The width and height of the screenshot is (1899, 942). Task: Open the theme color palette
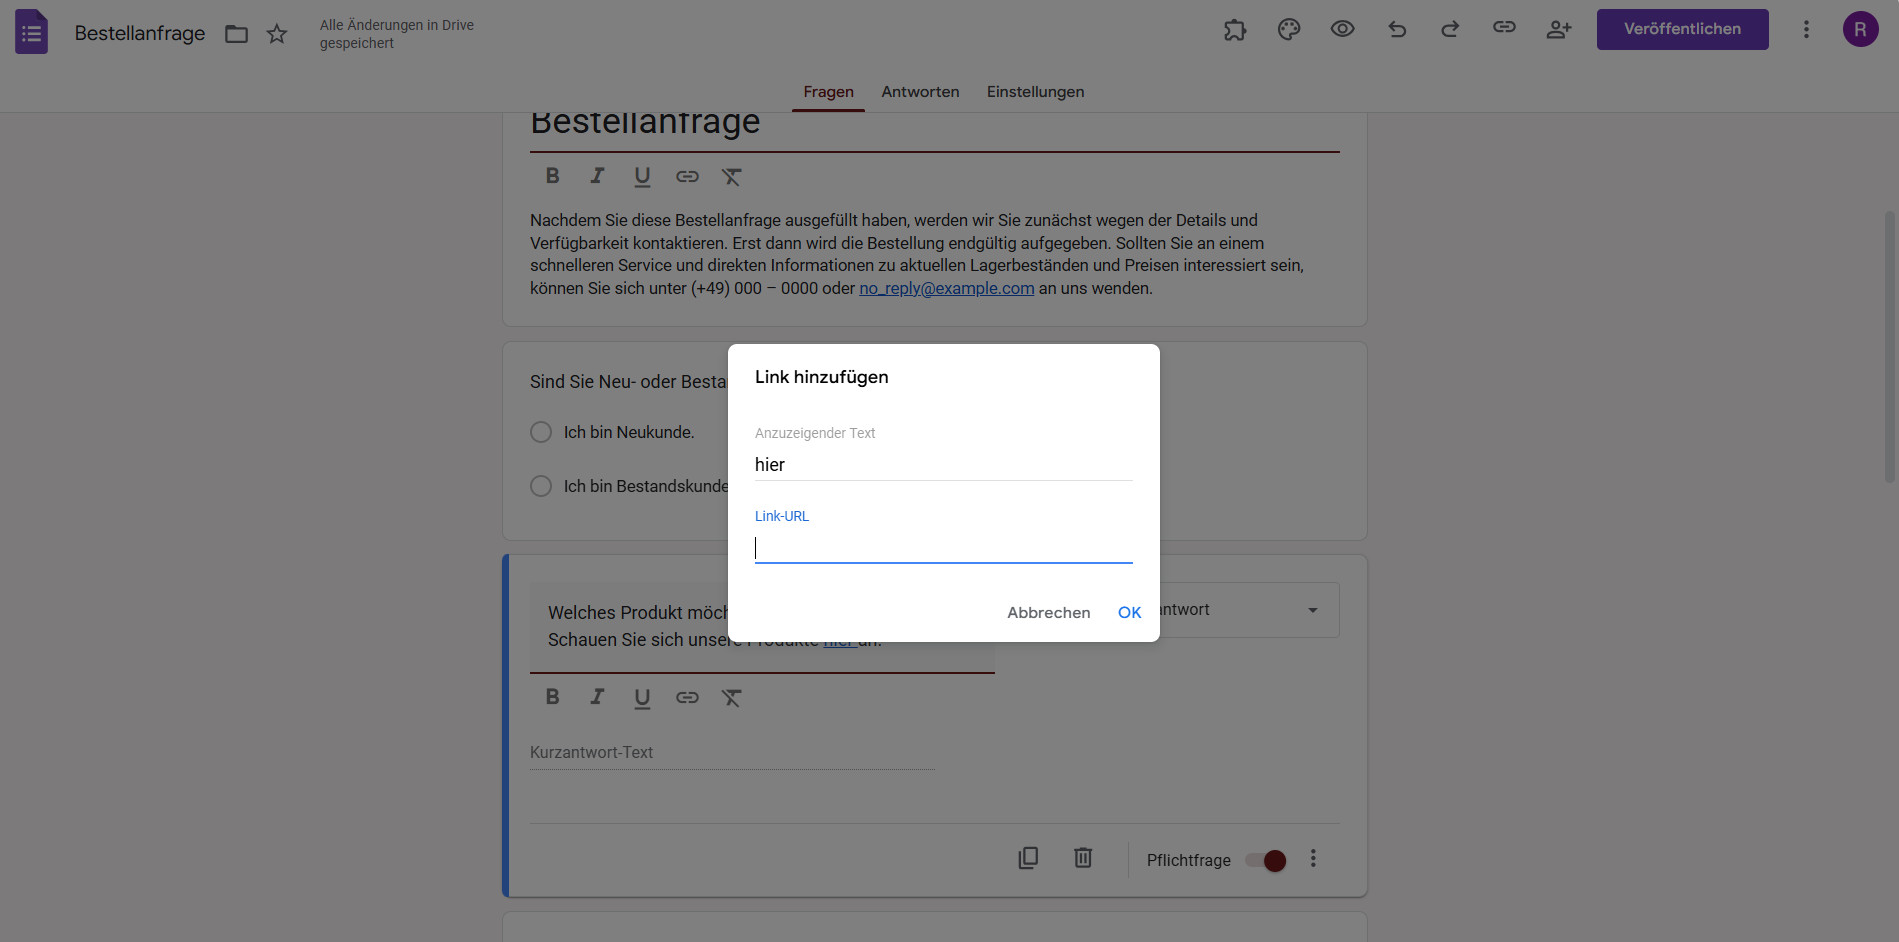pyautogui.click(x=1288, y=29)
